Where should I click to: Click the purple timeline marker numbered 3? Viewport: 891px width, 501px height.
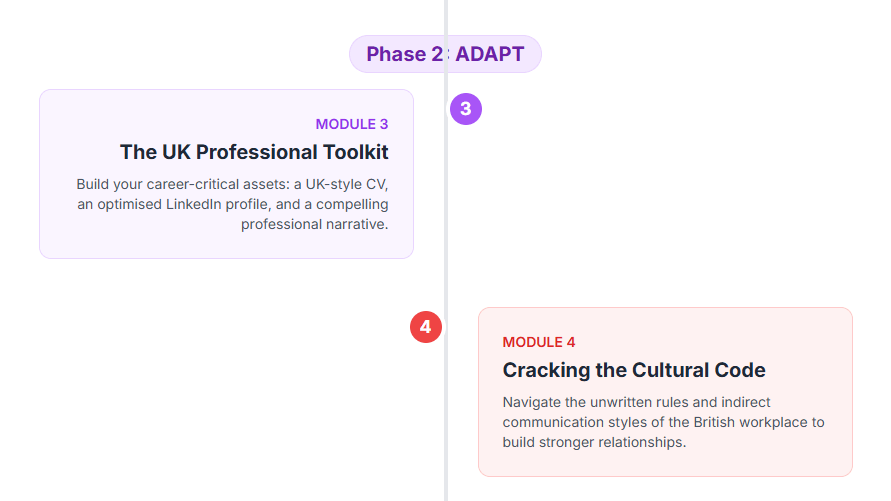[466, 108]
